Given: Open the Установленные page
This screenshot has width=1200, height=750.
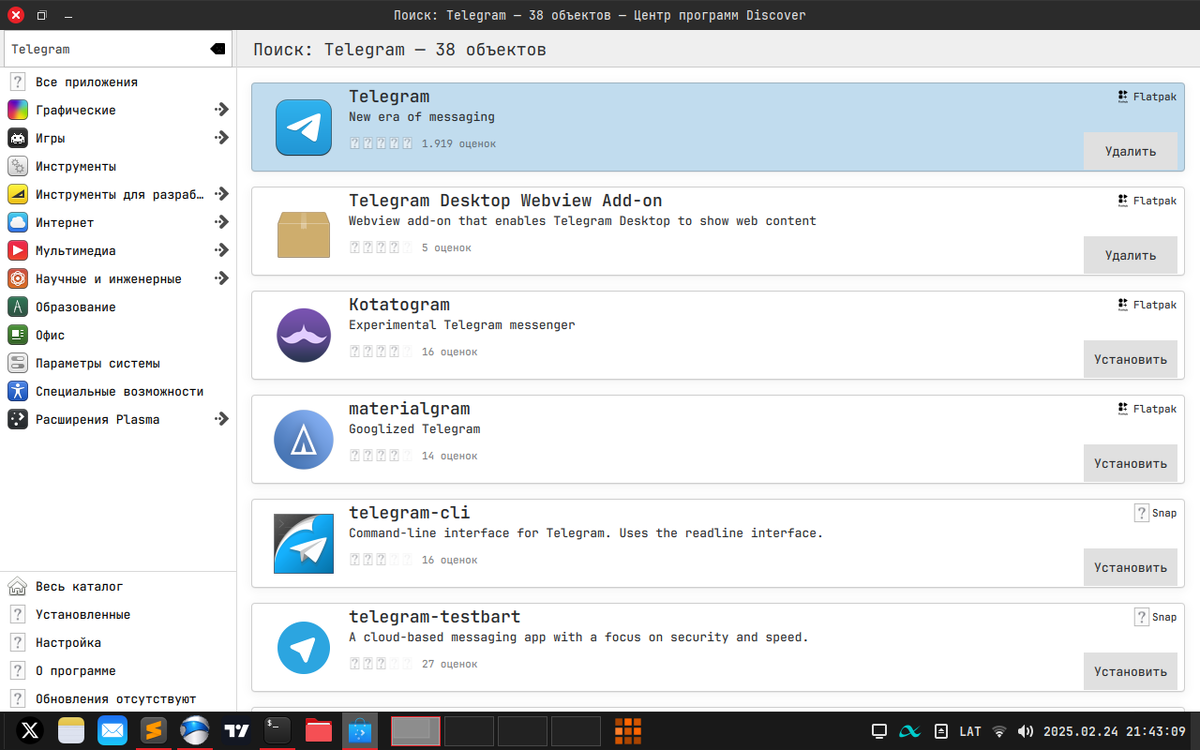Looking at the screenshot, I should (x=118, y=614).
